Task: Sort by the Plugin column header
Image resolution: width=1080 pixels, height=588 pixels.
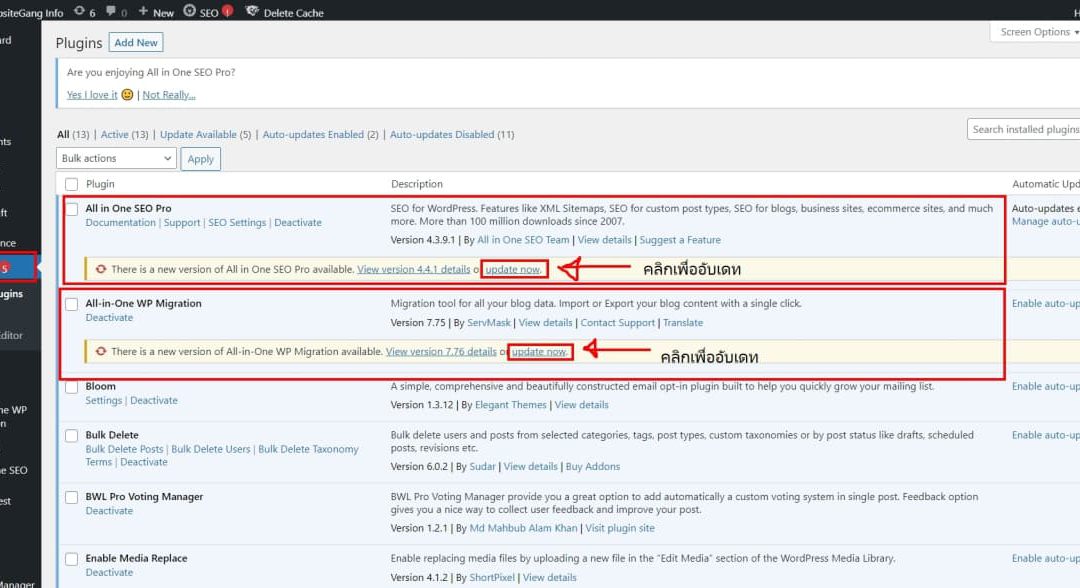Action: [x=100, y=184]
